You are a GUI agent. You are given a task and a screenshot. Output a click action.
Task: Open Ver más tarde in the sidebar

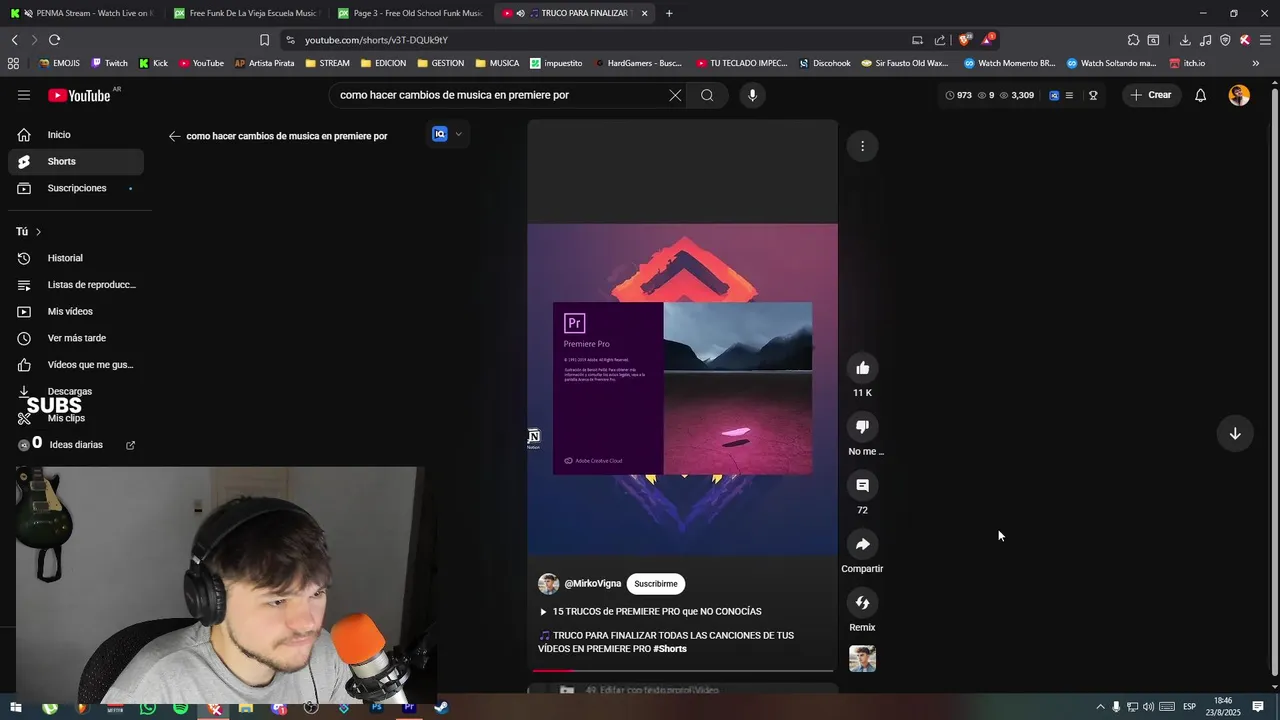(x=76, y=338)
